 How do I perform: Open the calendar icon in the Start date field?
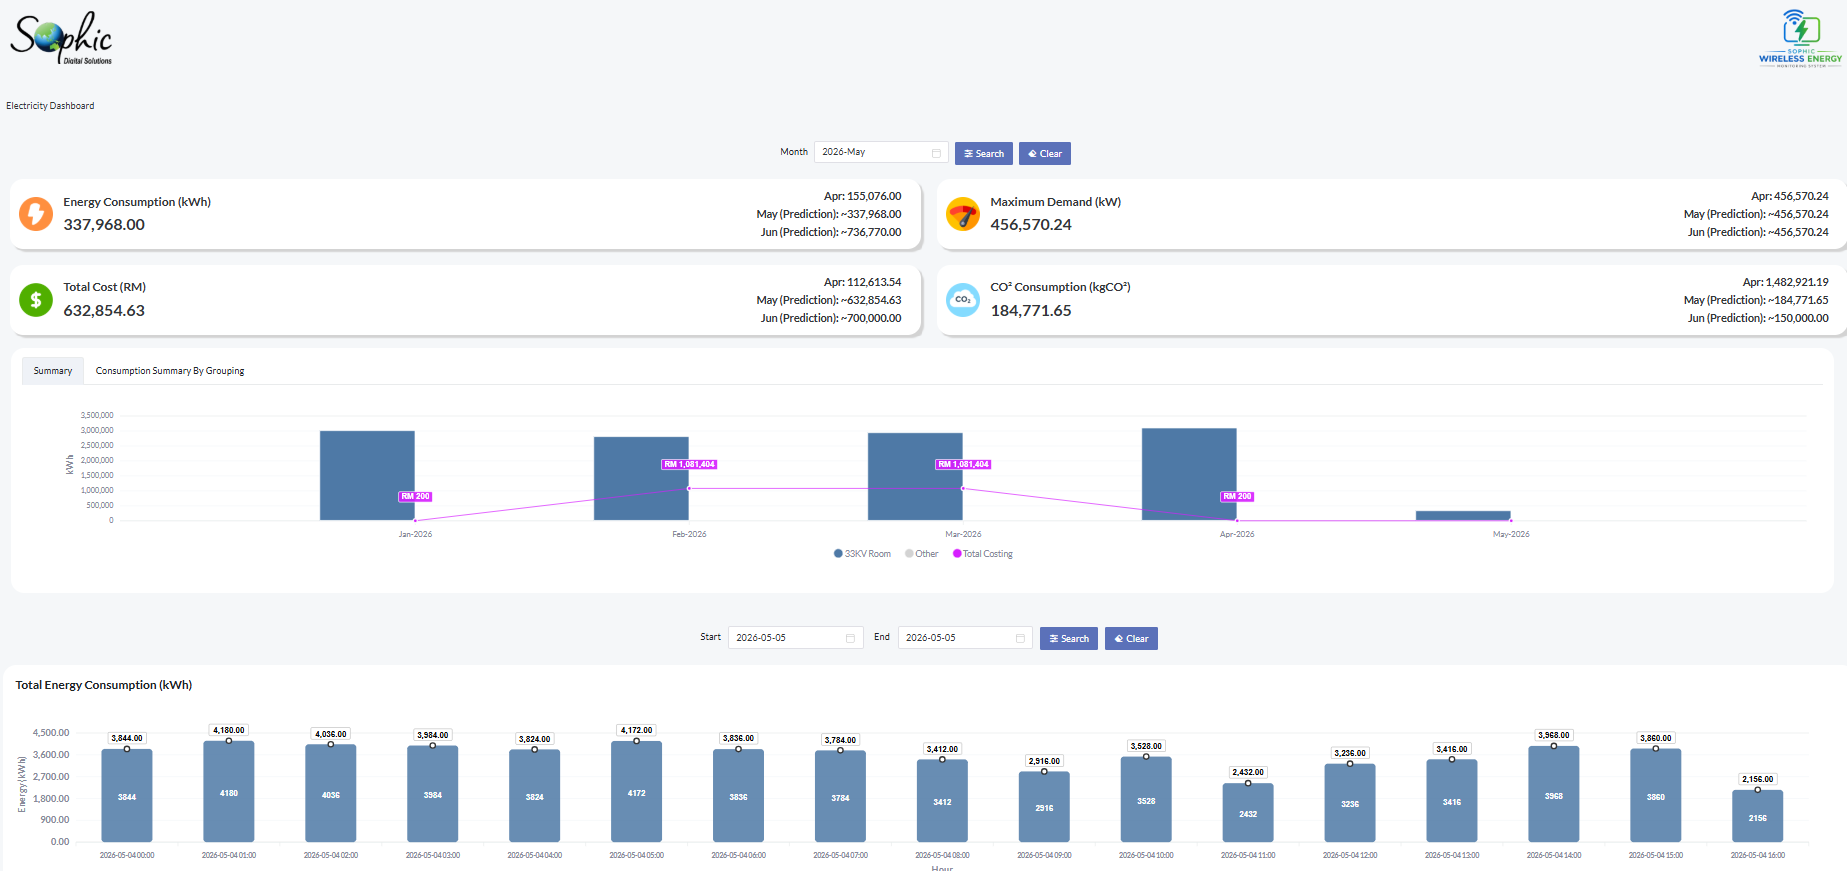(x=850, y=638)
